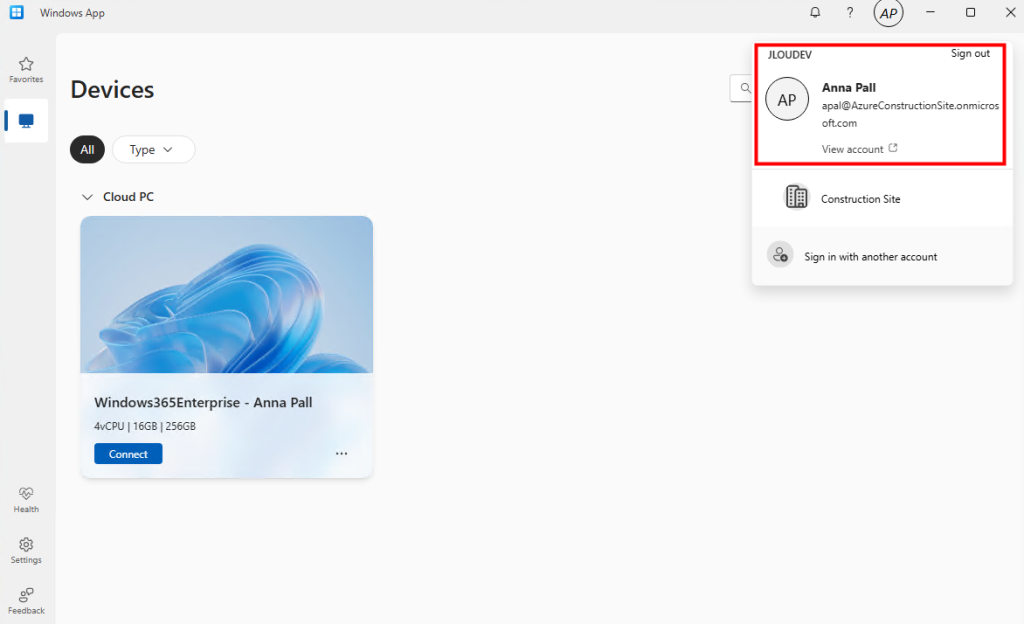Open Settings from the sidebar
The image size is (1024, 624).
coord(26,550)
